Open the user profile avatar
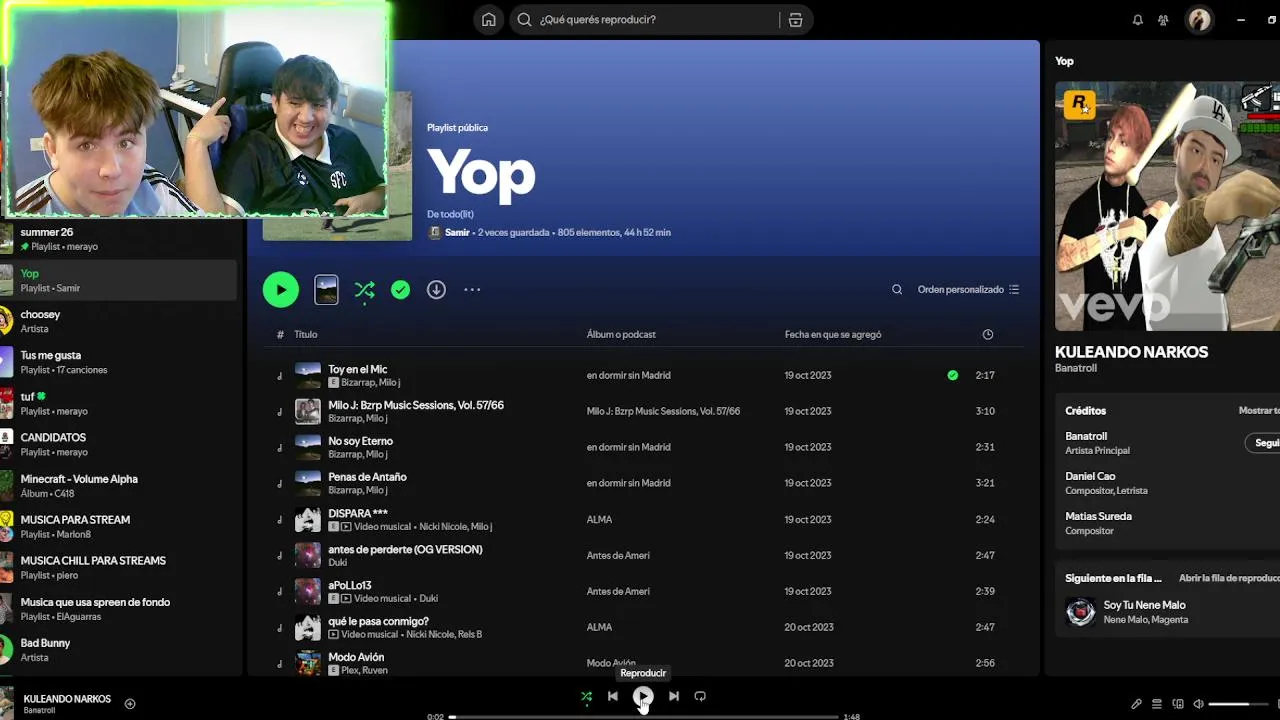Viewport: 1280px width, 720px height. 1199,19
